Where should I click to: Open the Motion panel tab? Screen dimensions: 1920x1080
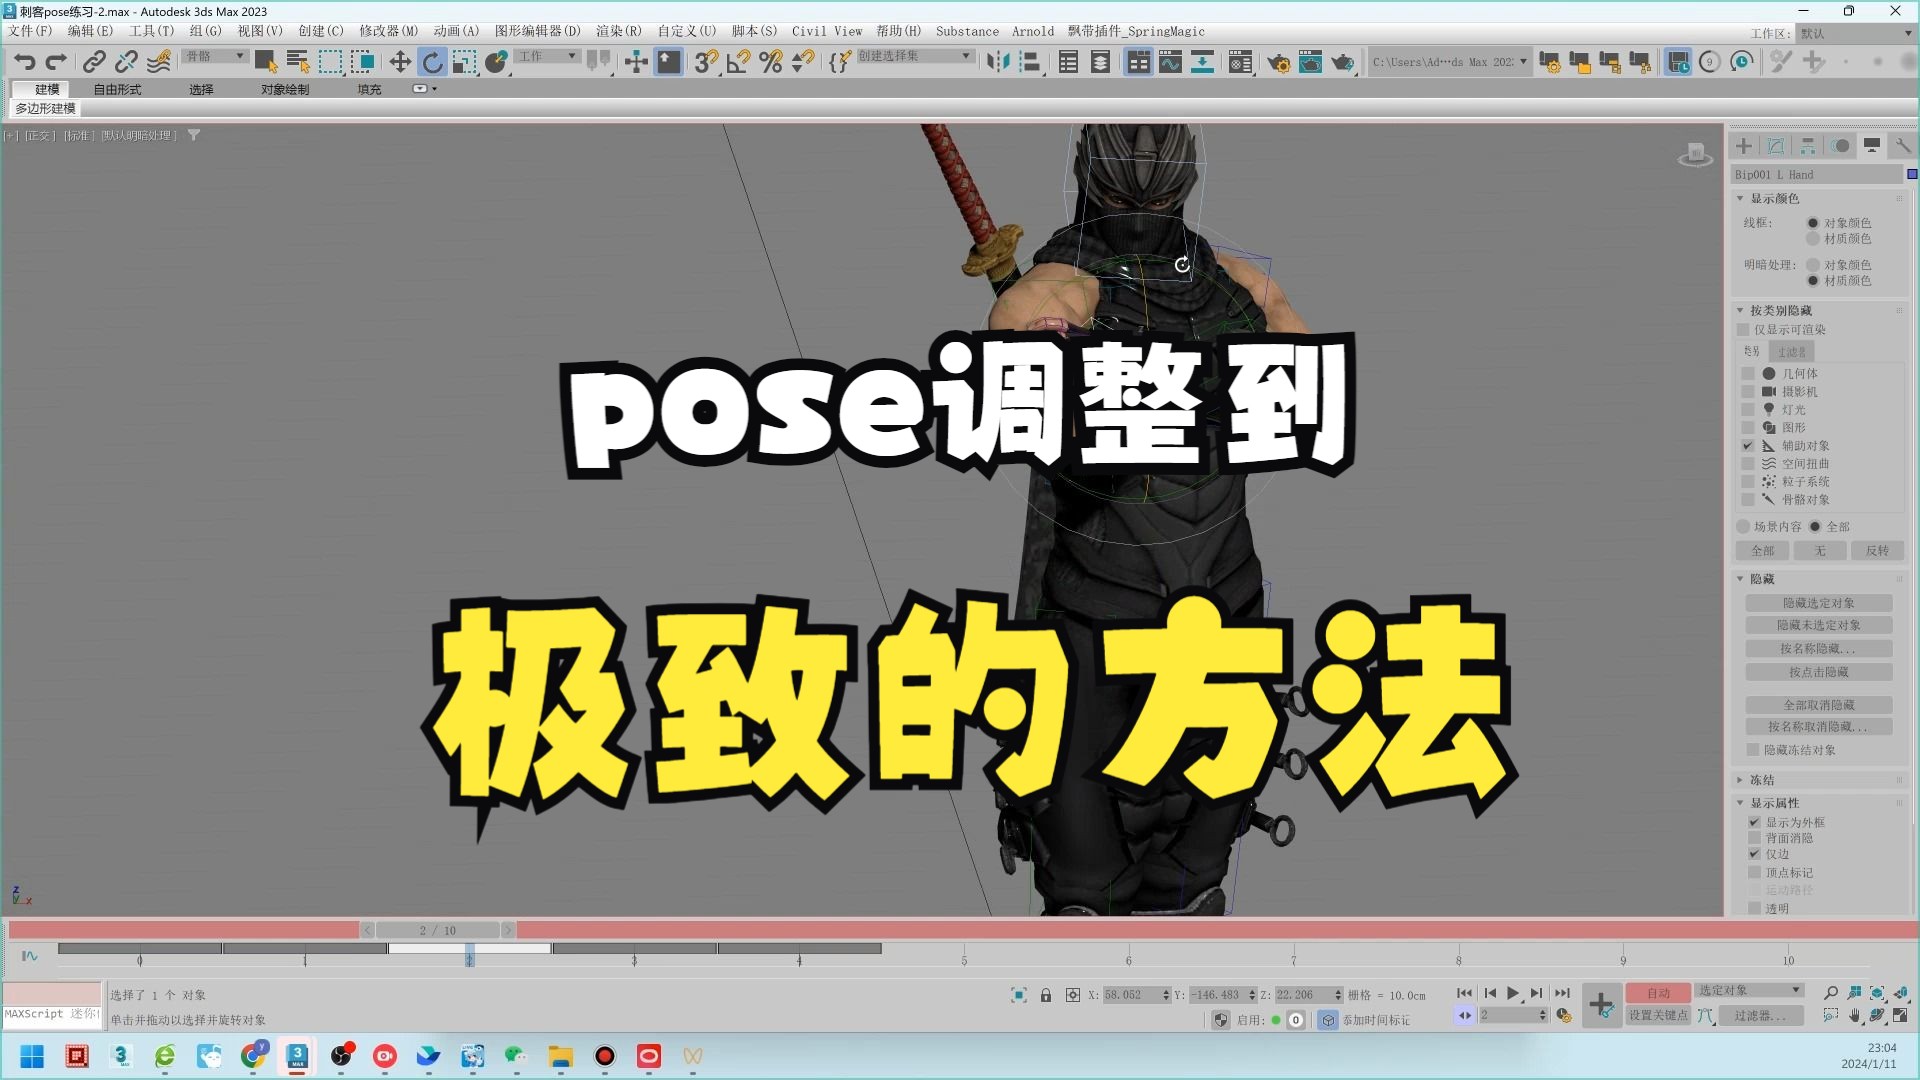(x=1841, y=146)
